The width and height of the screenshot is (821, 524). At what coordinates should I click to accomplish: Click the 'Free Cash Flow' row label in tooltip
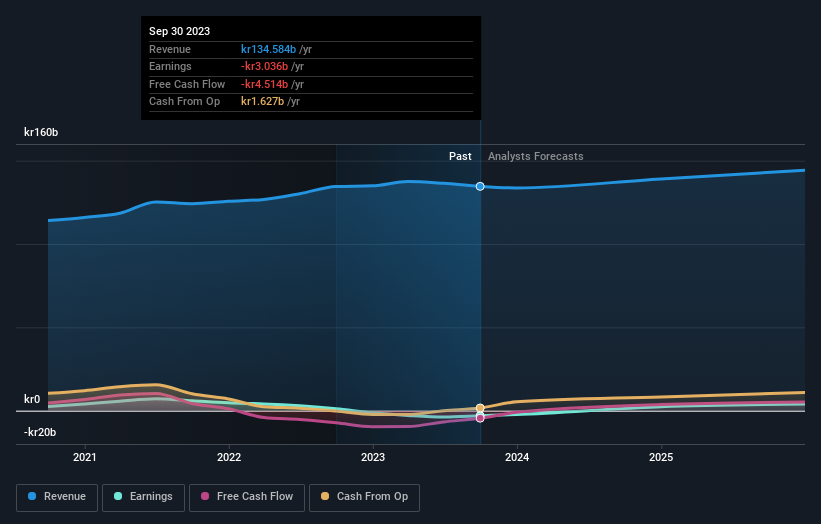tap(187, 84)
